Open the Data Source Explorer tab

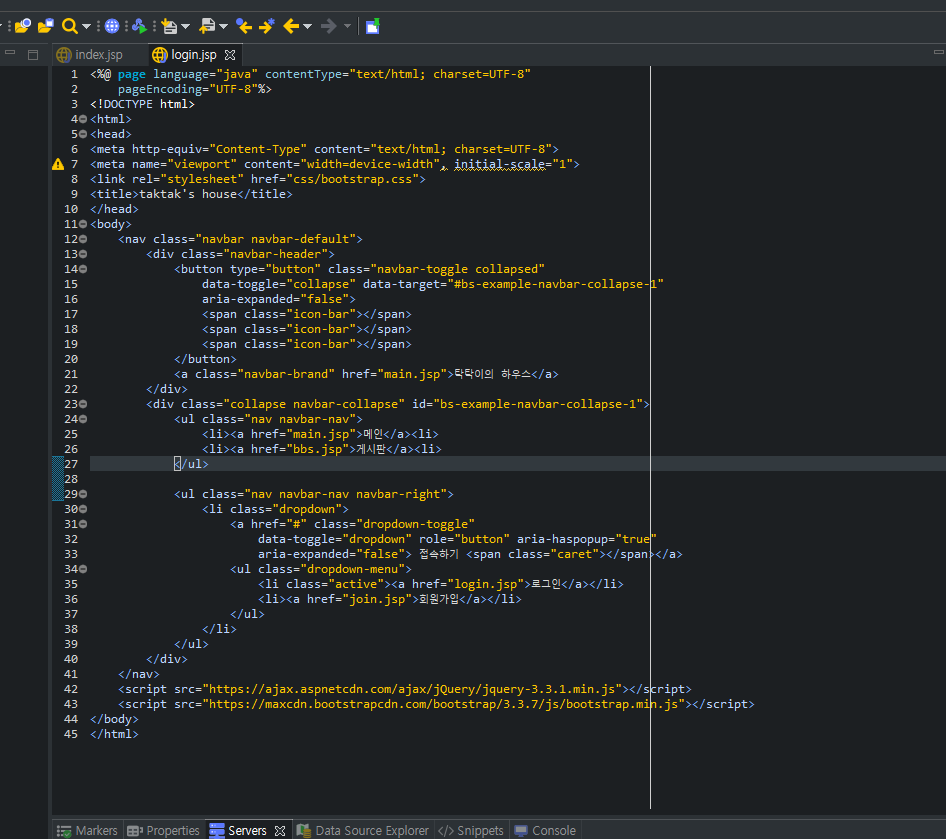coord(363,831)
